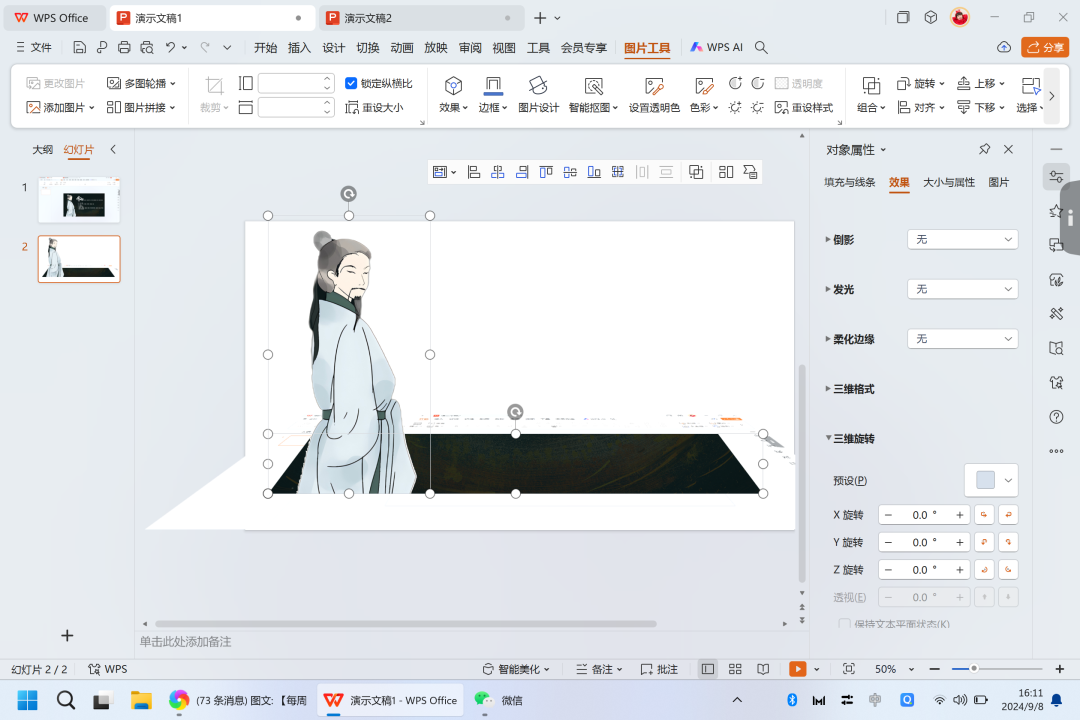The image size is (1080, 720).
Task: Click the help question mark in right sidebar
Action: click(x=1056, y=417)
